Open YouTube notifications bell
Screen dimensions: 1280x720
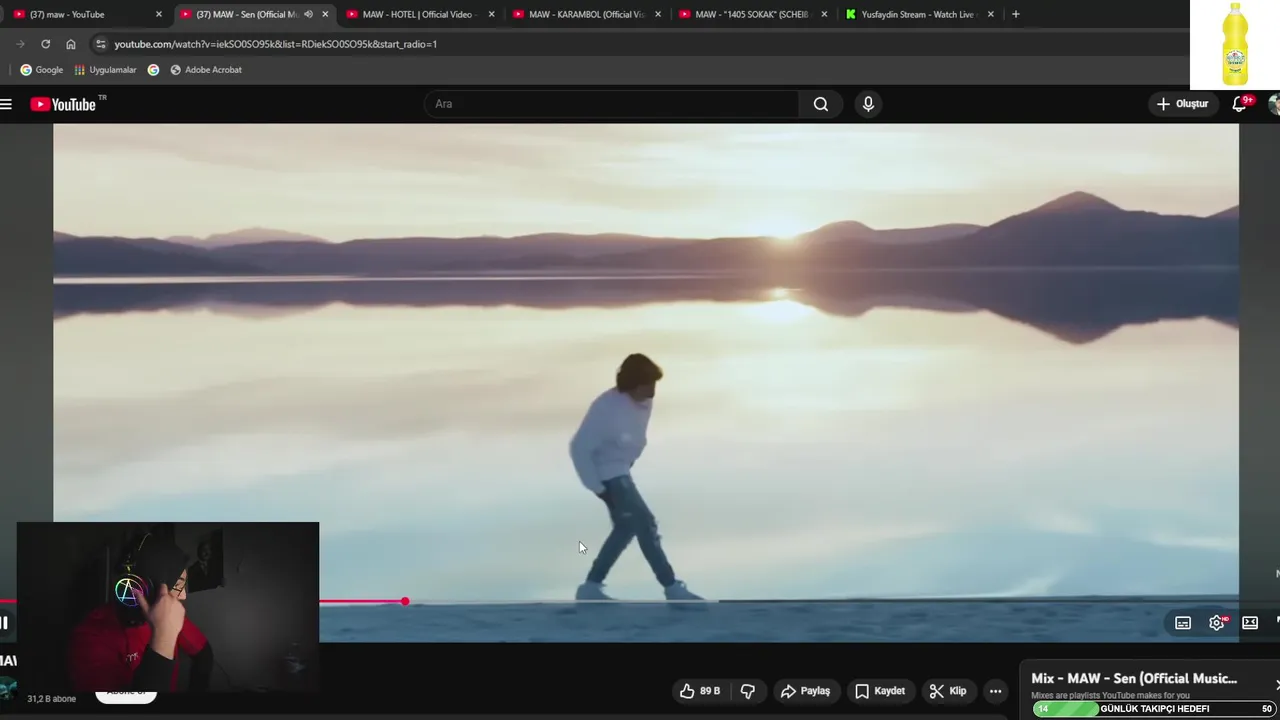1240,104
